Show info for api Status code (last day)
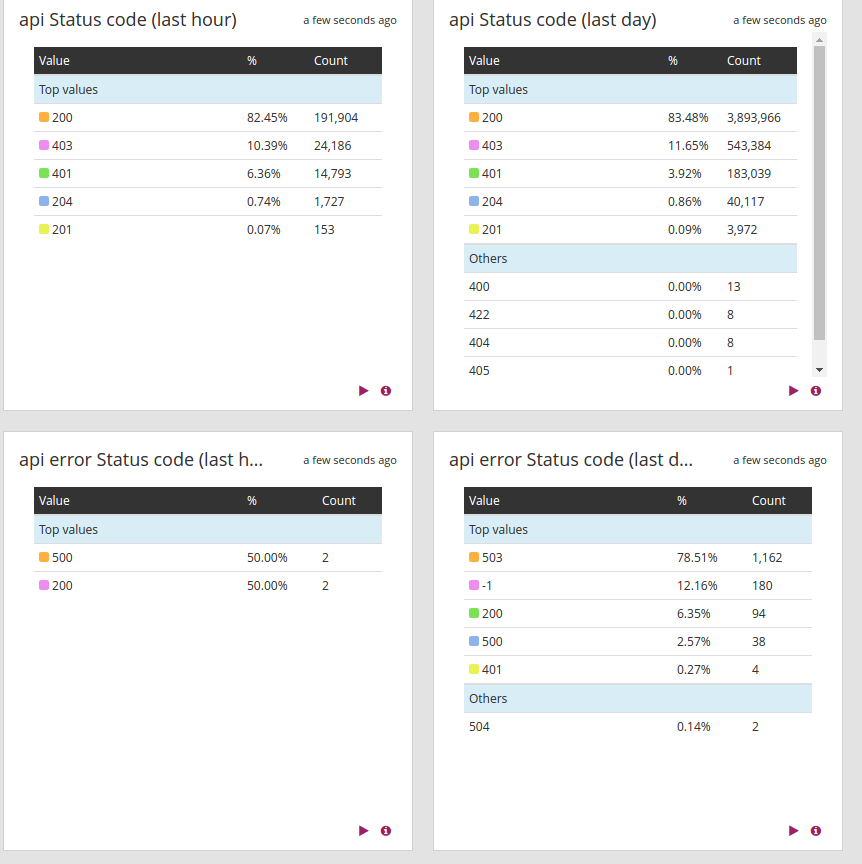 click(816, 391)
